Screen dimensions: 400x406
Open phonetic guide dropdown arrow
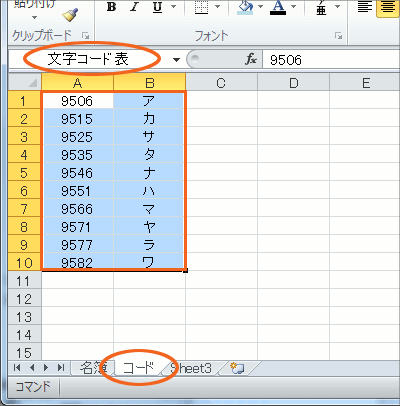coord(337,7)
